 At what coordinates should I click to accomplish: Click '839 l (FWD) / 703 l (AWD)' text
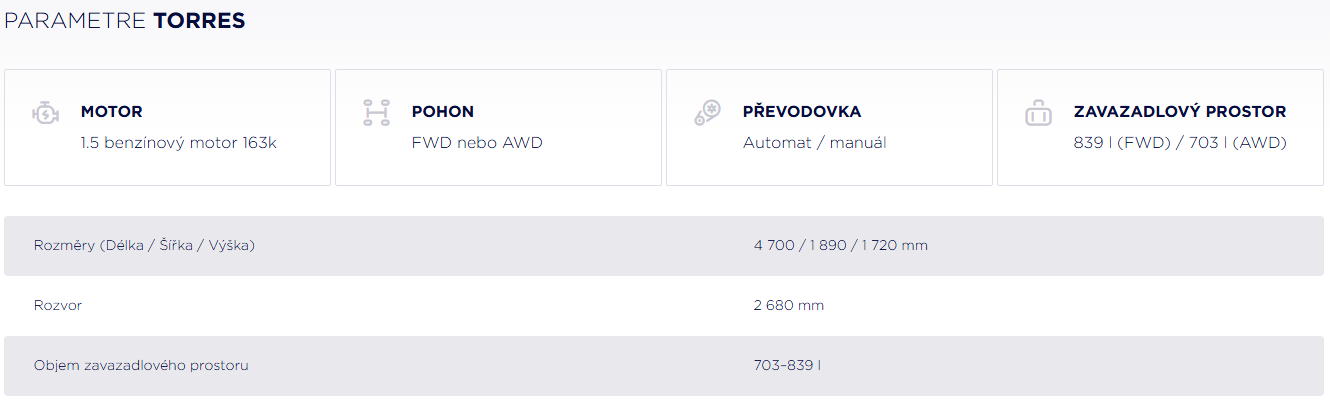[1179, 143]
